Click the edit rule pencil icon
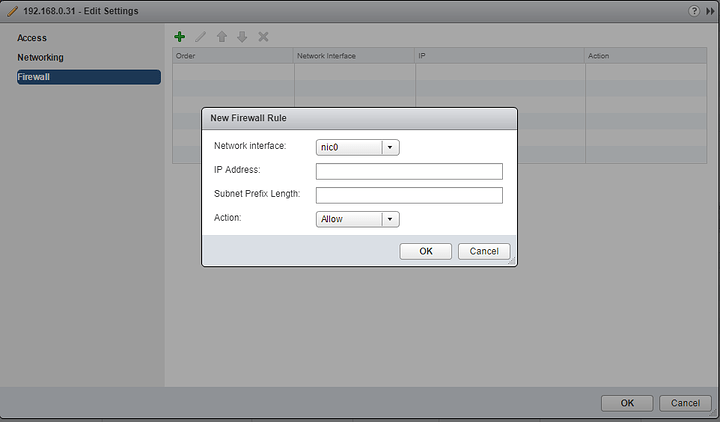720x422 pixels. click(201, 37)
